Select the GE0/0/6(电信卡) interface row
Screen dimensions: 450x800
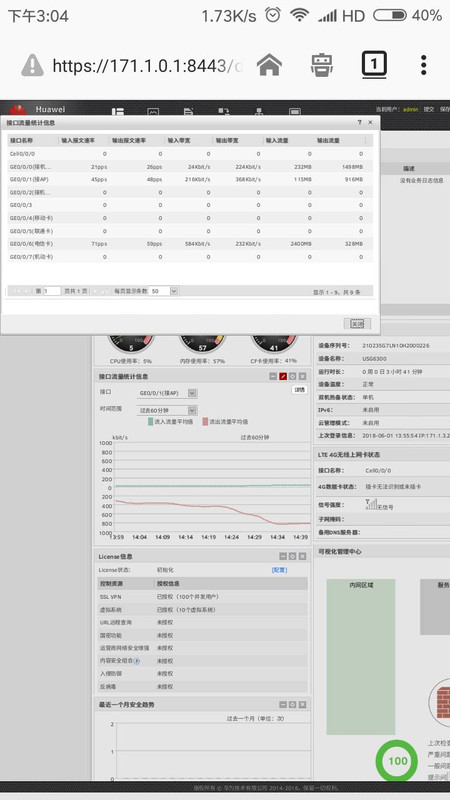tap(190, 244)
